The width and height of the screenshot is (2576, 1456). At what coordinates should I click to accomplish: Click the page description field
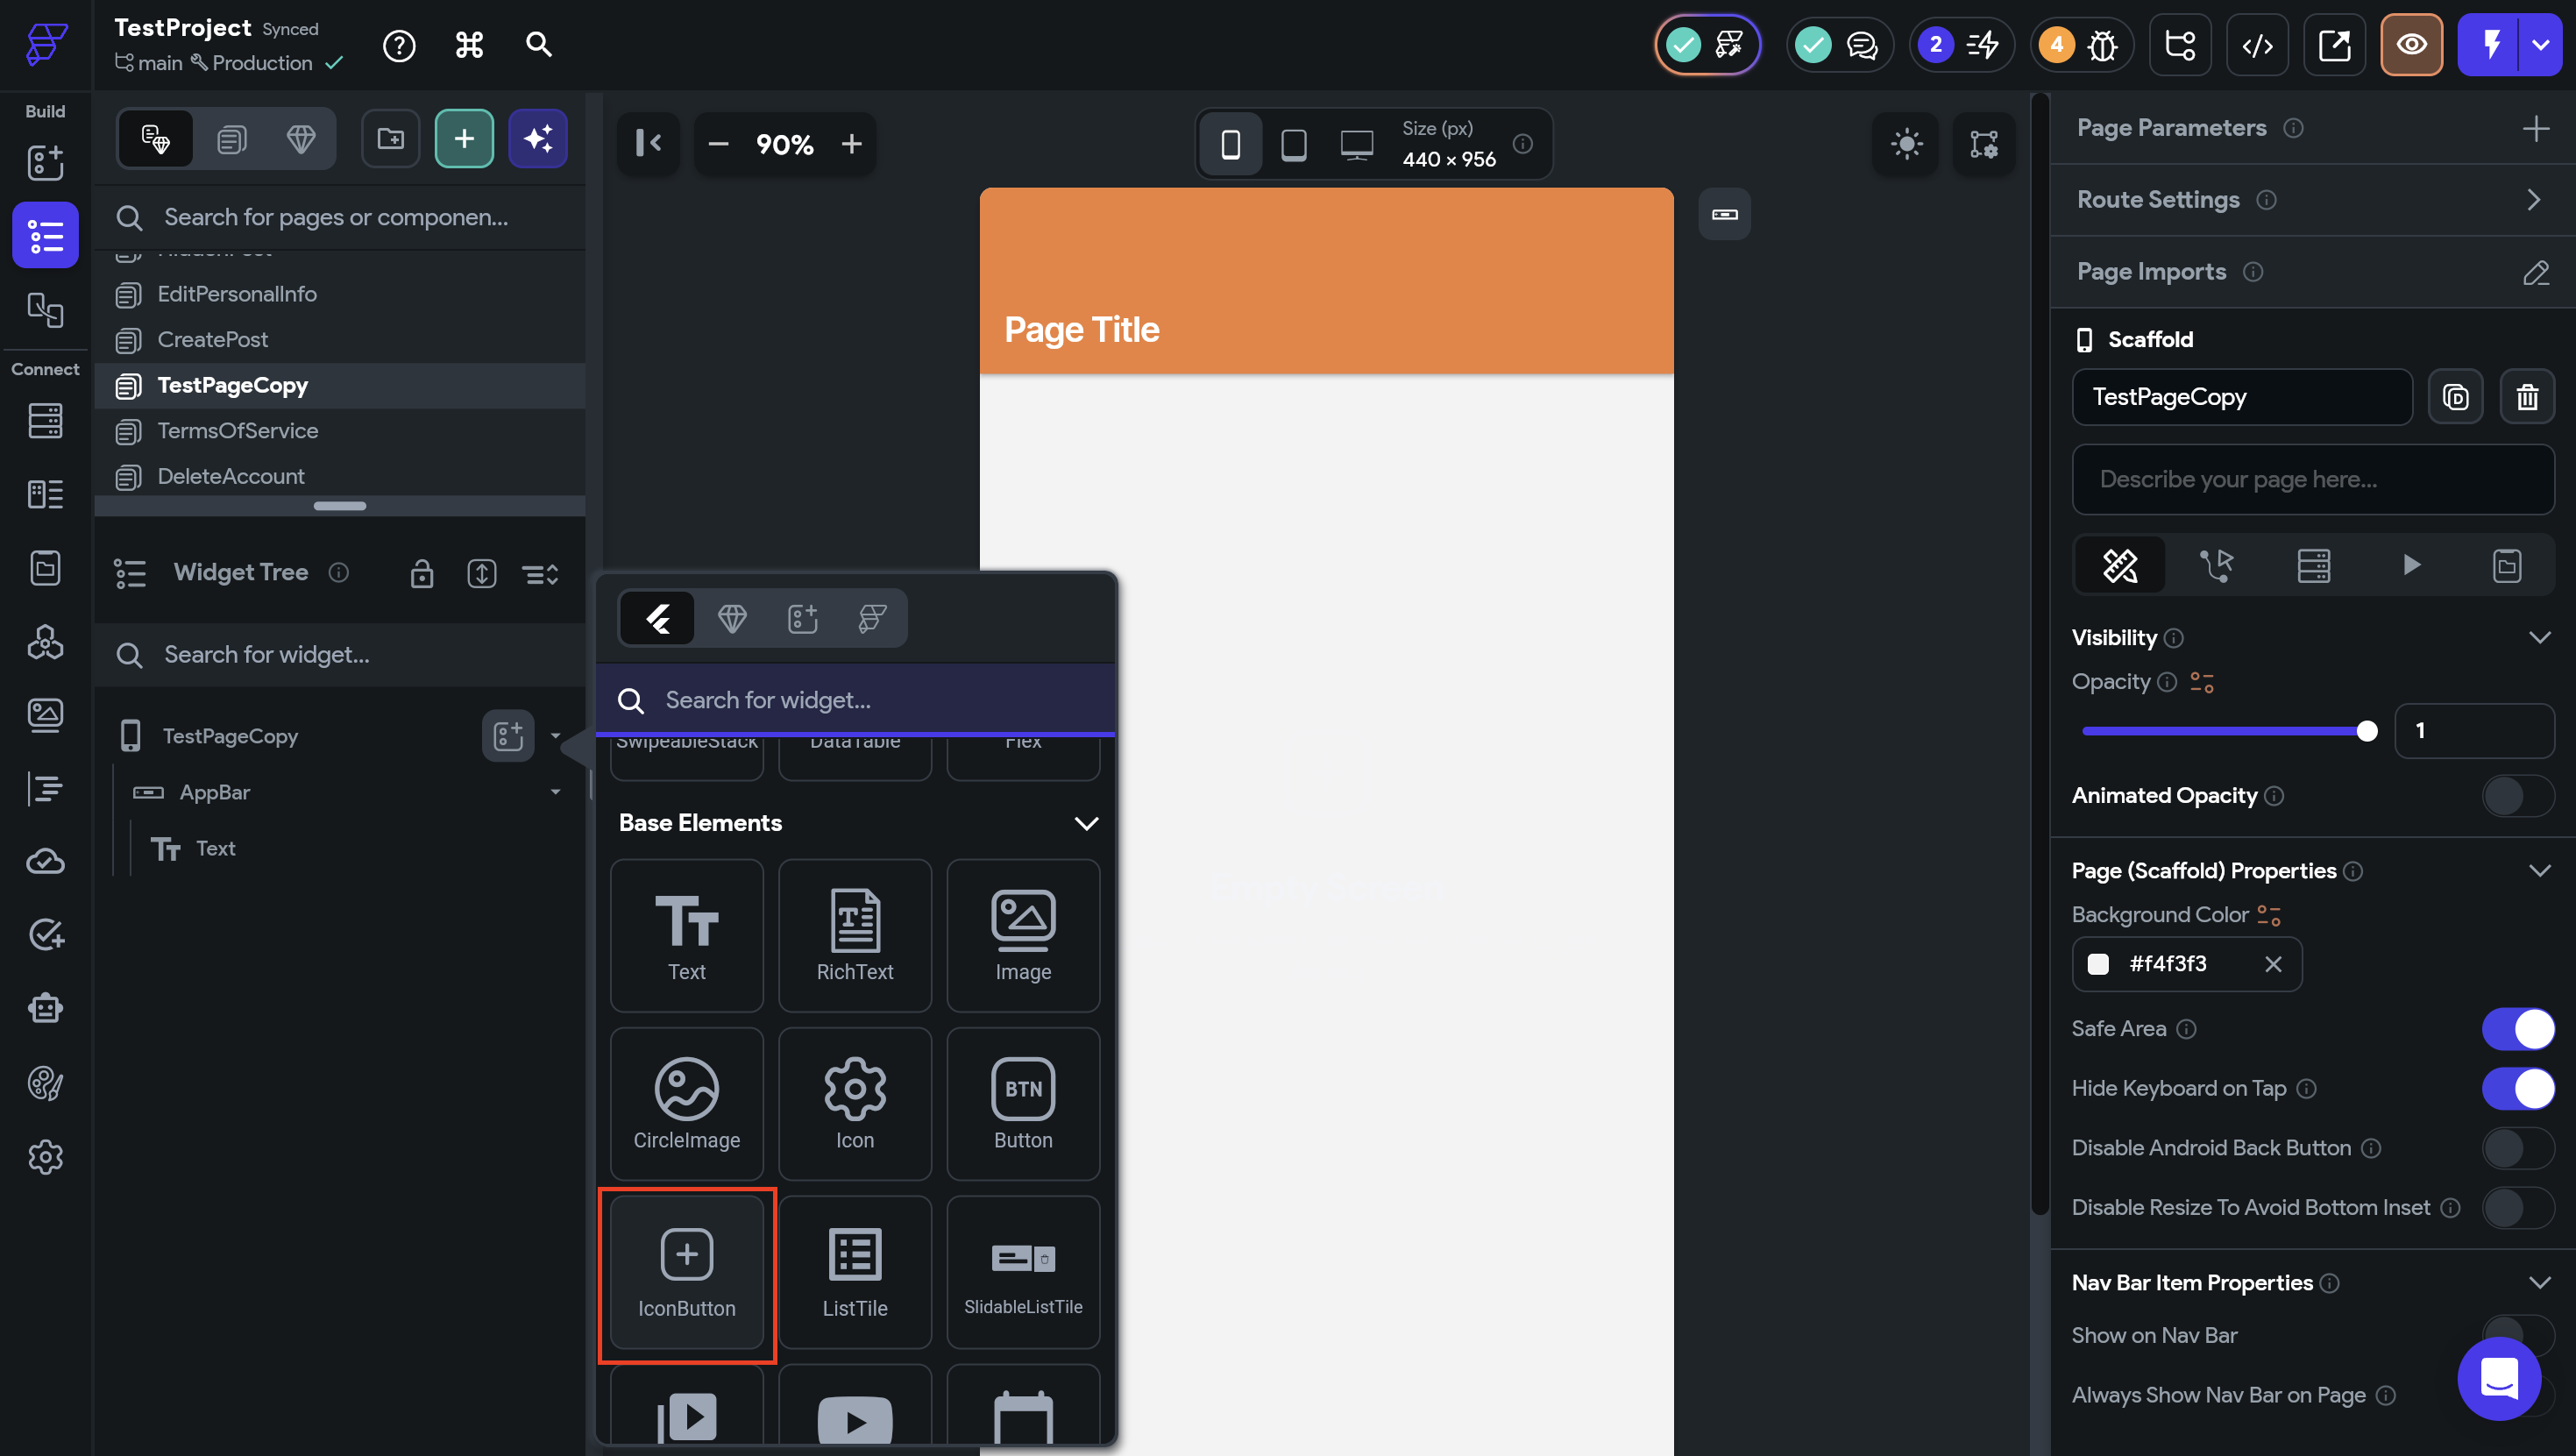point(2312,480)
